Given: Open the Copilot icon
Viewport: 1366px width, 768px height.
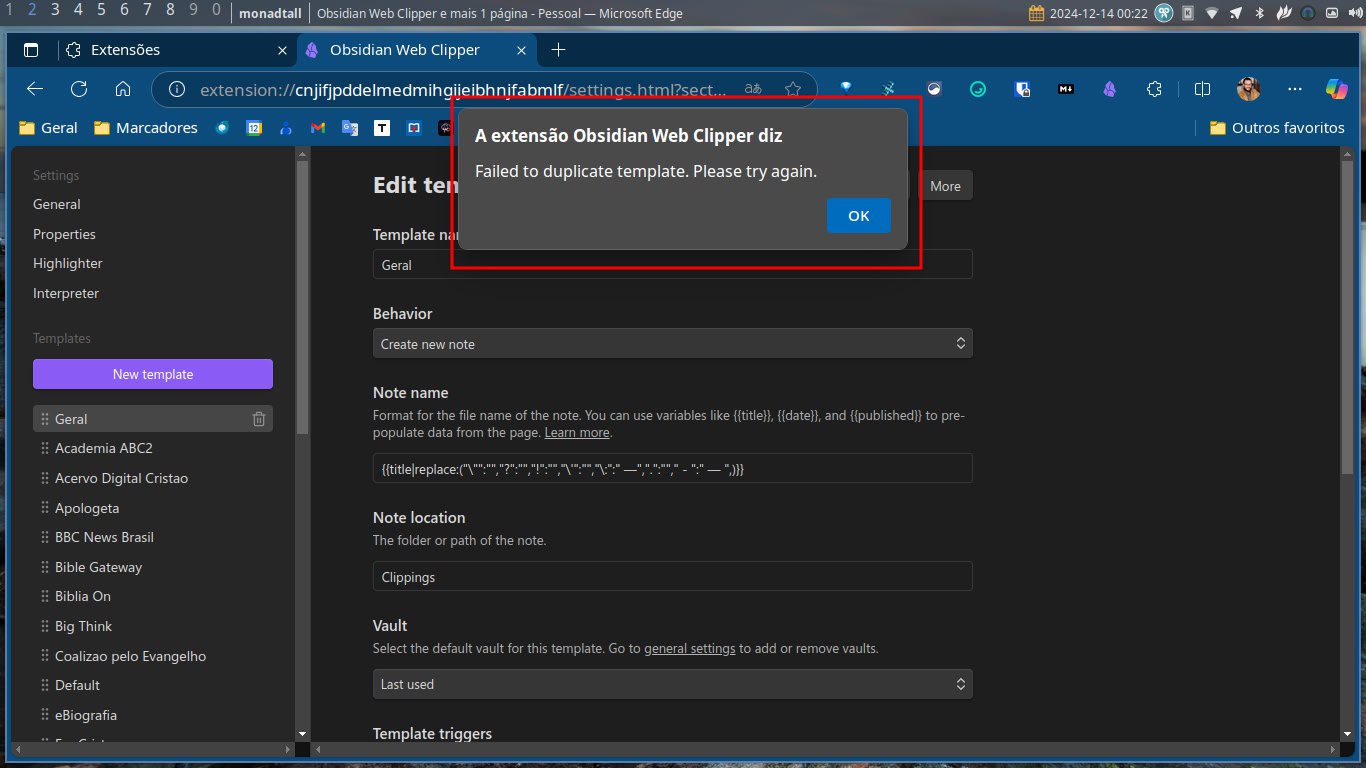Looking at the screenshot, I should pos(1337,89).
